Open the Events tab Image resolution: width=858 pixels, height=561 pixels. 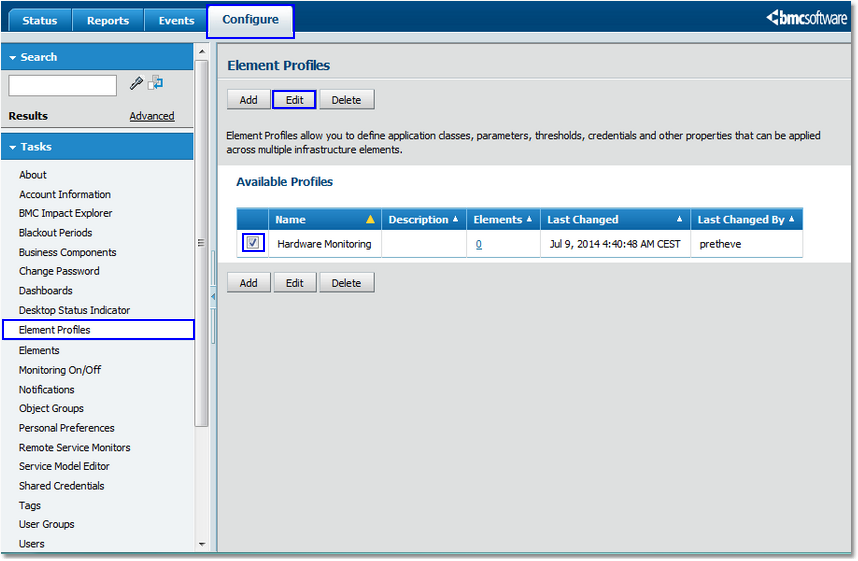coord(176,21)
